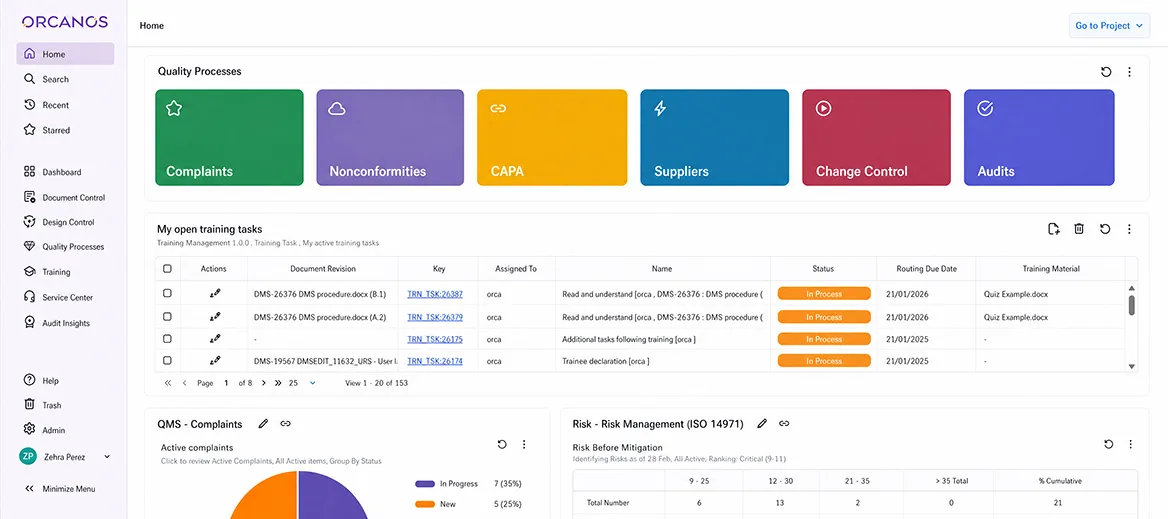Go to next page of training tasks

pos(263,383)
